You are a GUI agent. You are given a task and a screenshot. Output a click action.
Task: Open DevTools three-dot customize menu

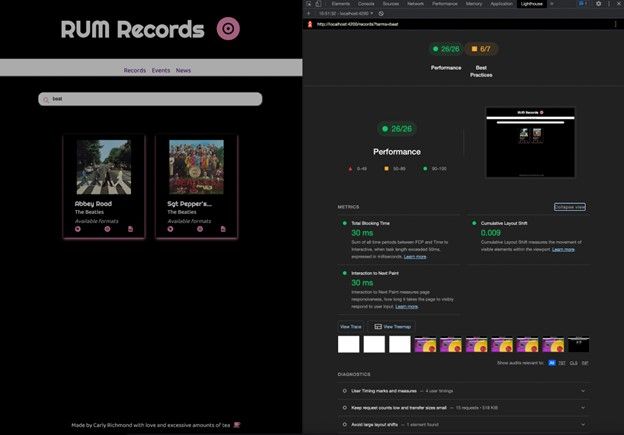pos(609,4)
